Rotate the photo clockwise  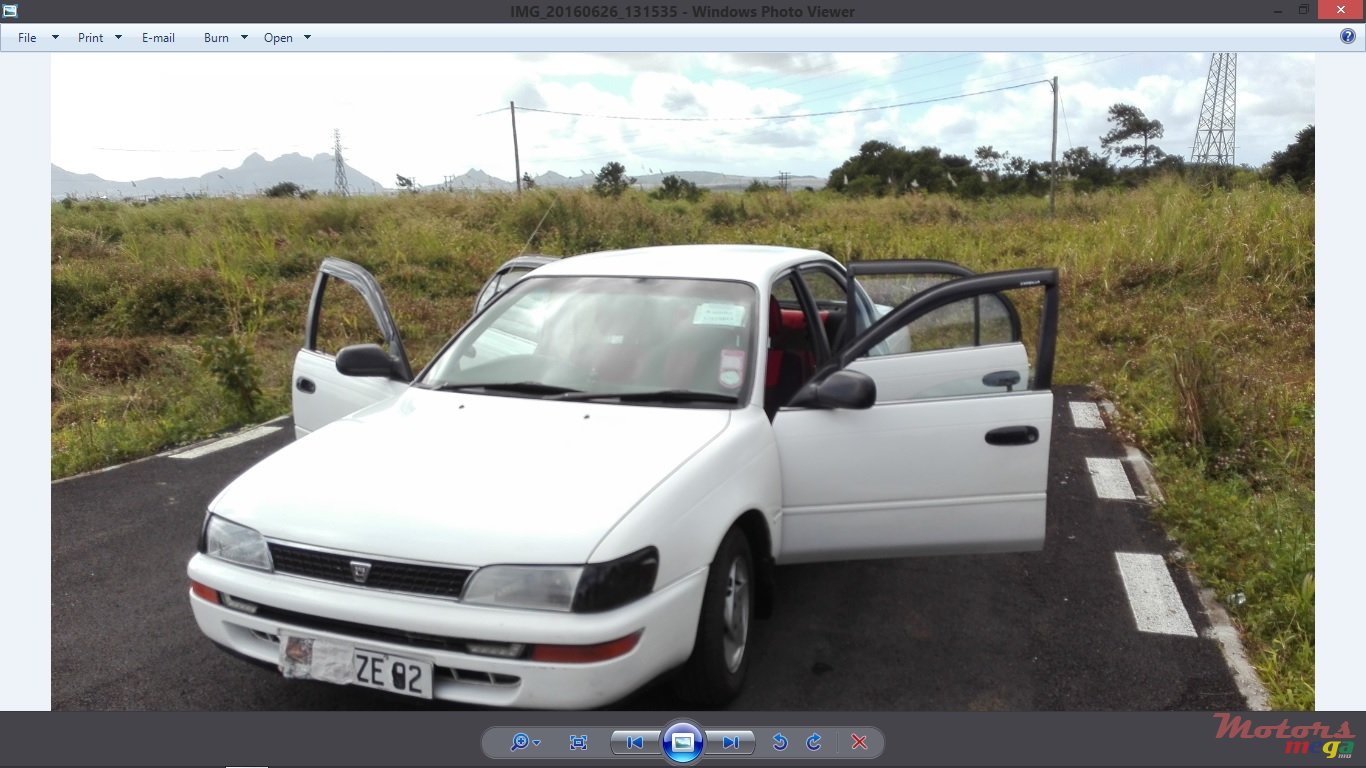pyautogui.click(x=812, y=742)
